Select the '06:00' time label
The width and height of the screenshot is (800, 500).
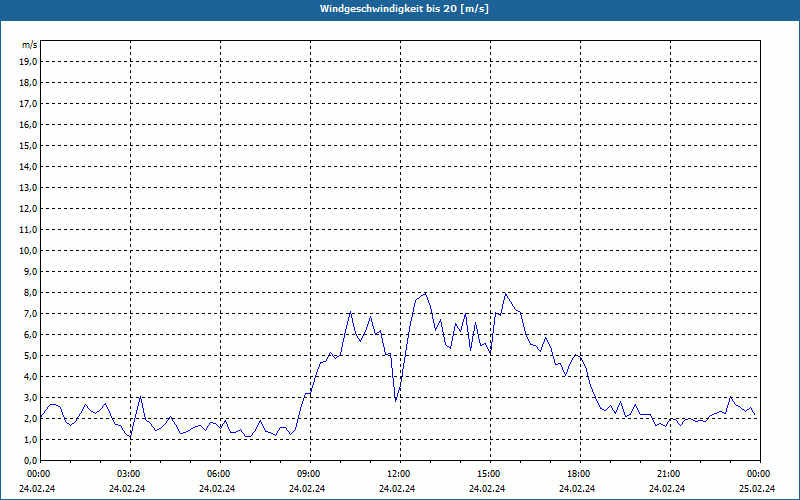218,474
